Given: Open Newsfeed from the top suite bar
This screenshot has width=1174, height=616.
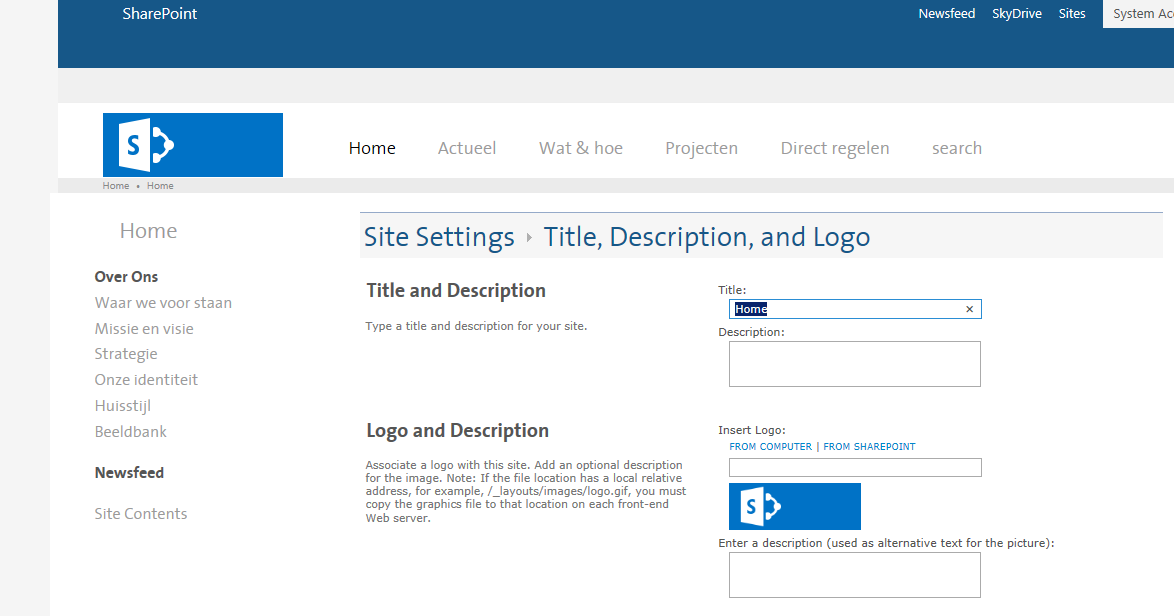Looking at the screenshot, I should pos(946,13).
